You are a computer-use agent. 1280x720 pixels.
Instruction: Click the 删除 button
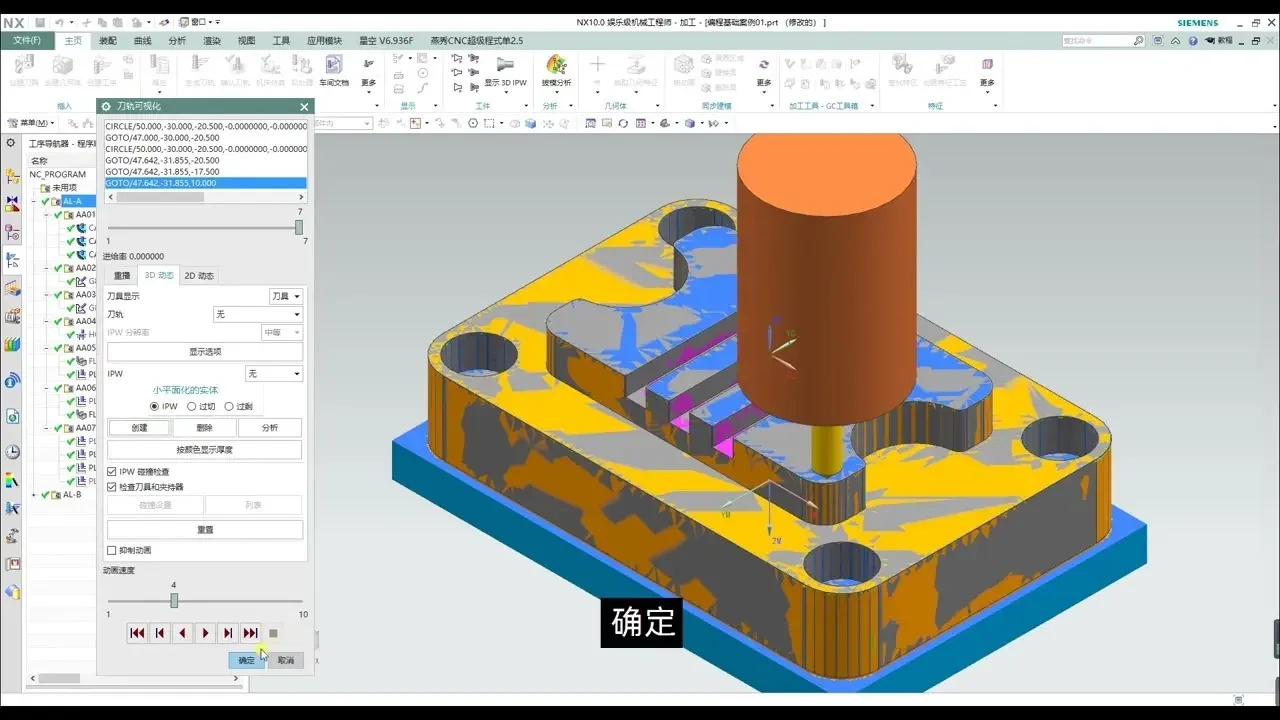coord(205,428)
